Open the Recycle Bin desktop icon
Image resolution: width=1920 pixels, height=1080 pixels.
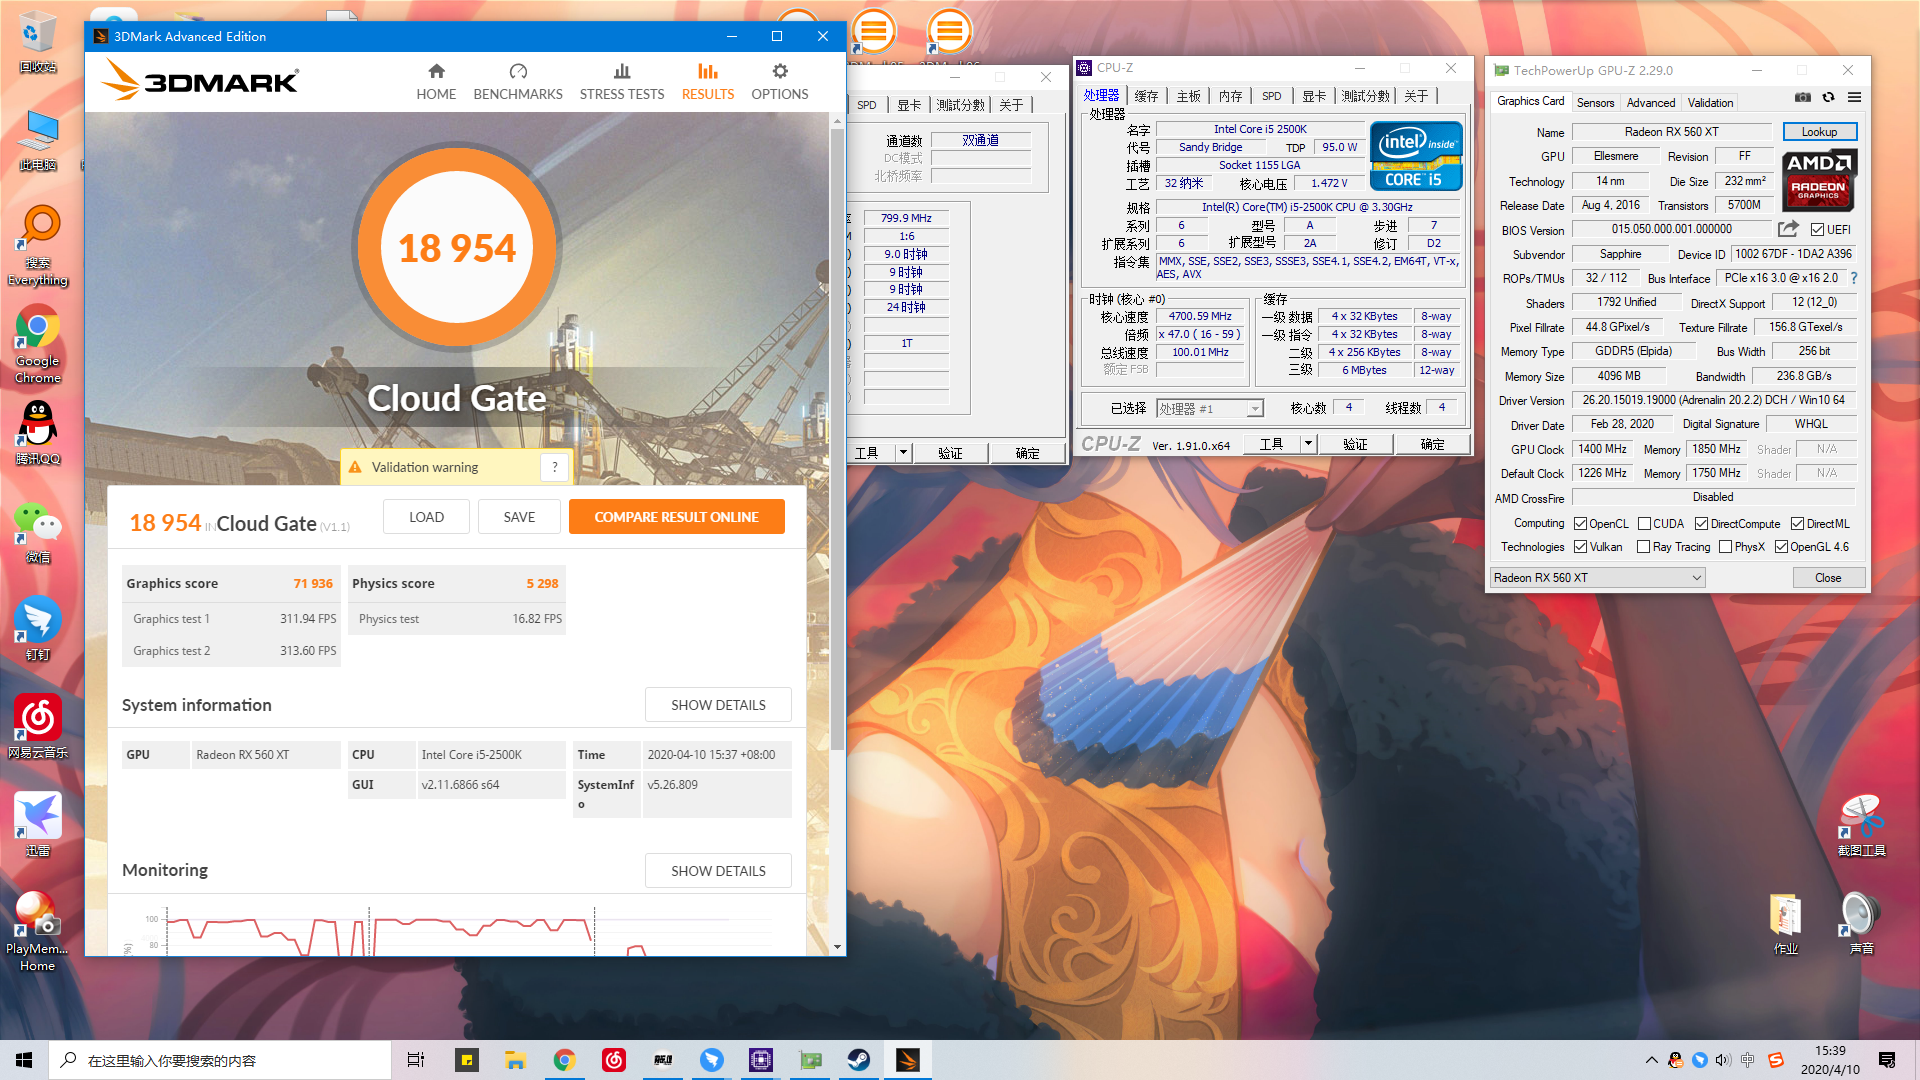pos(37,42)
